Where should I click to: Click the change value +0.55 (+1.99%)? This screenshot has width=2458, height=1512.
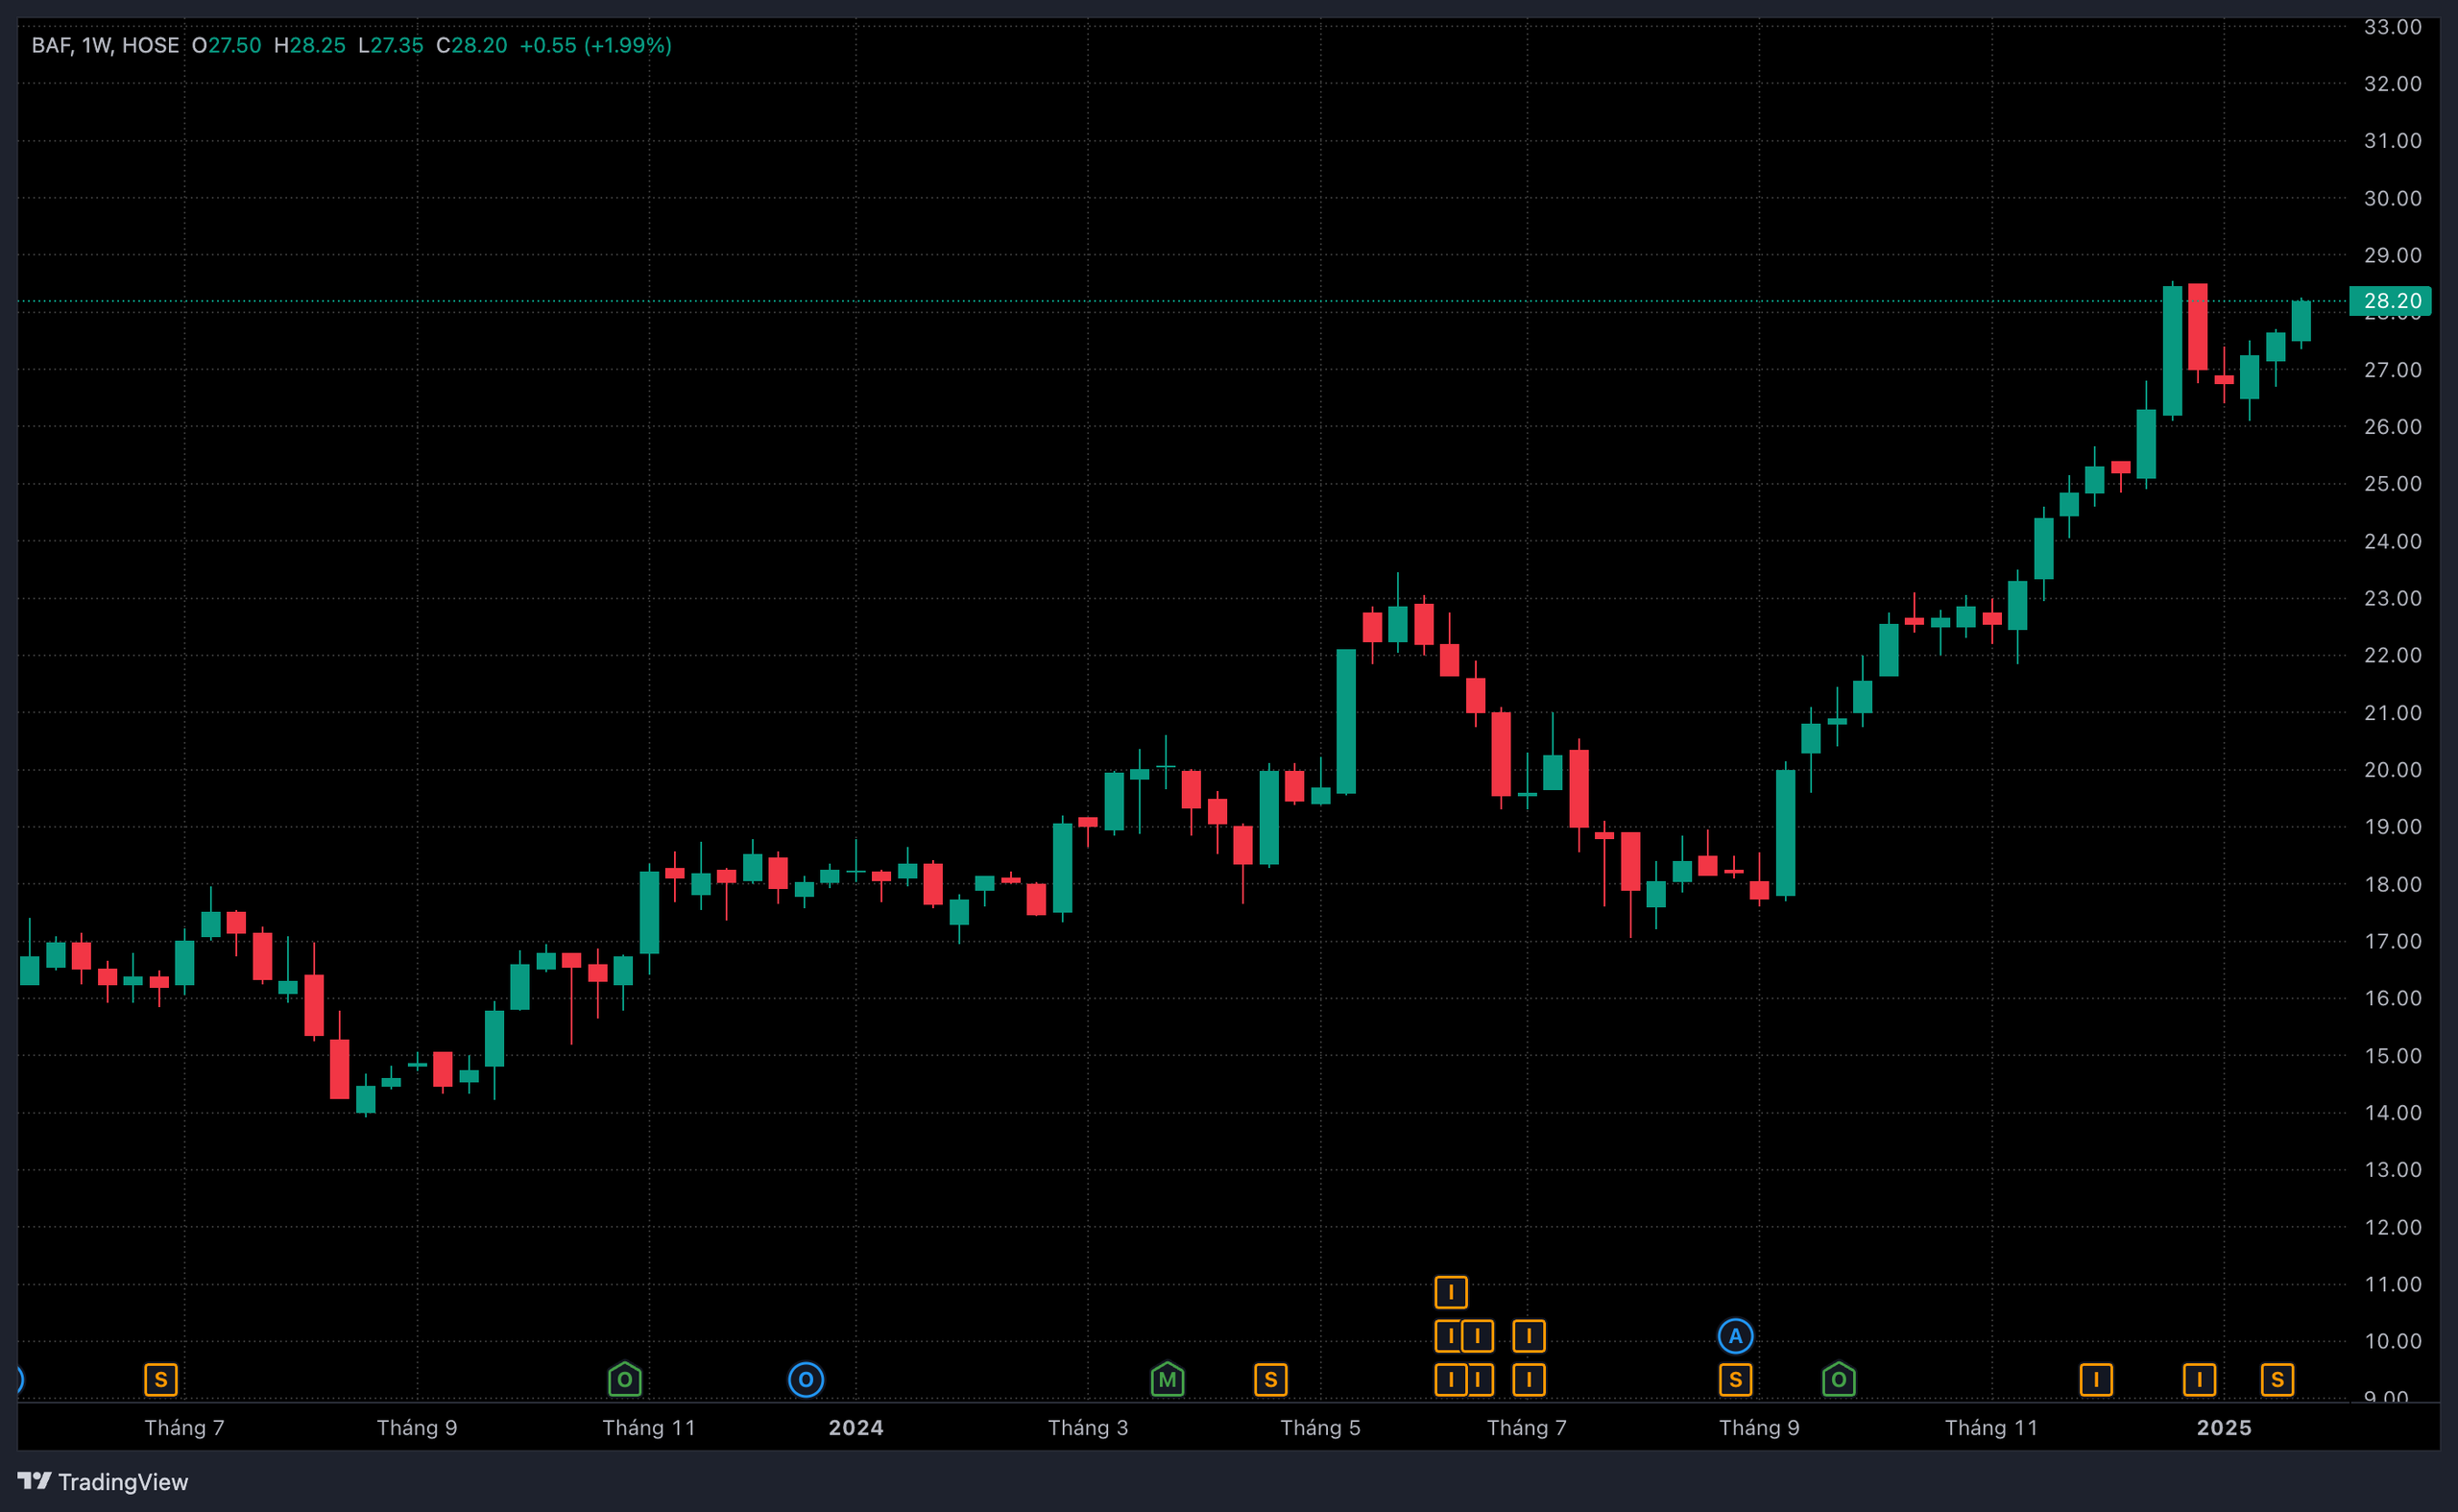(x=596, y=45)
